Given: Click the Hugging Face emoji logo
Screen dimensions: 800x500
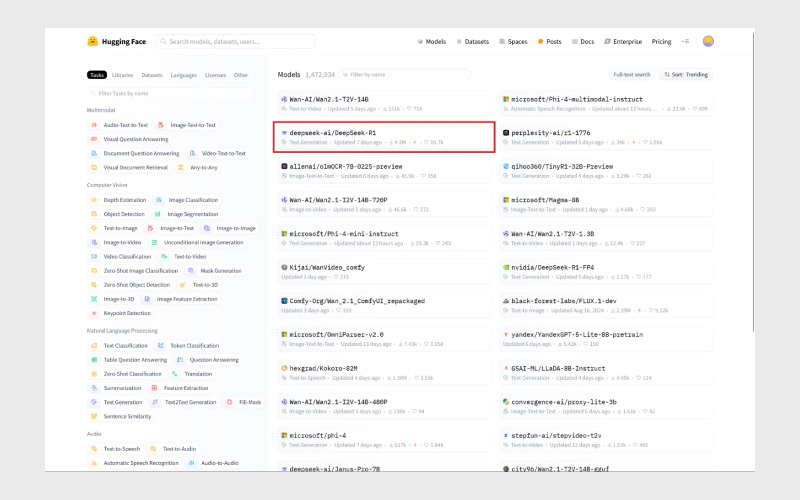Looking at the screenshot, I should 93,42.
